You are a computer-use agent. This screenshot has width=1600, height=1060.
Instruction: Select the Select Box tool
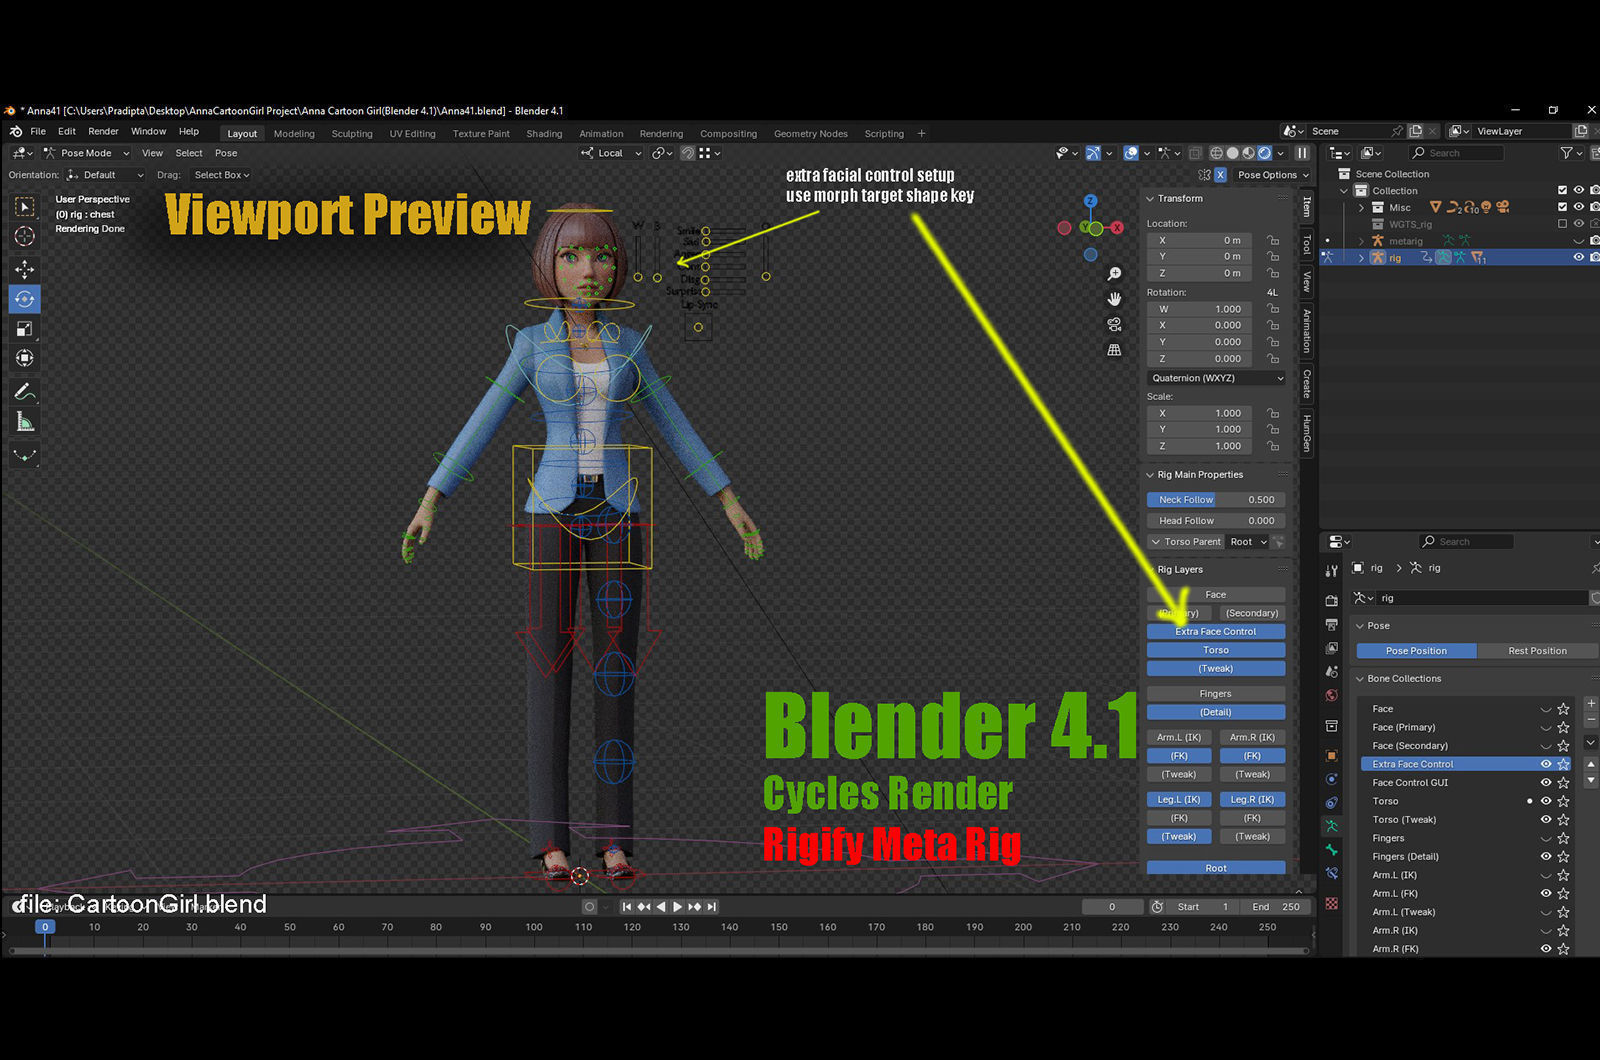click(25, 207)
